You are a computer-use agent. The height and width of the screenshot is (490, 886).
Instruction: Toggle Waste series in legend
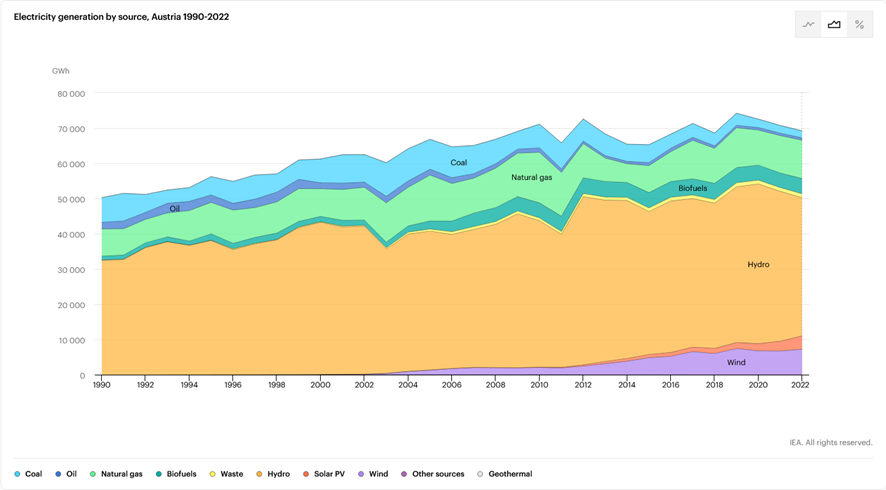click(x=226, y=474)
